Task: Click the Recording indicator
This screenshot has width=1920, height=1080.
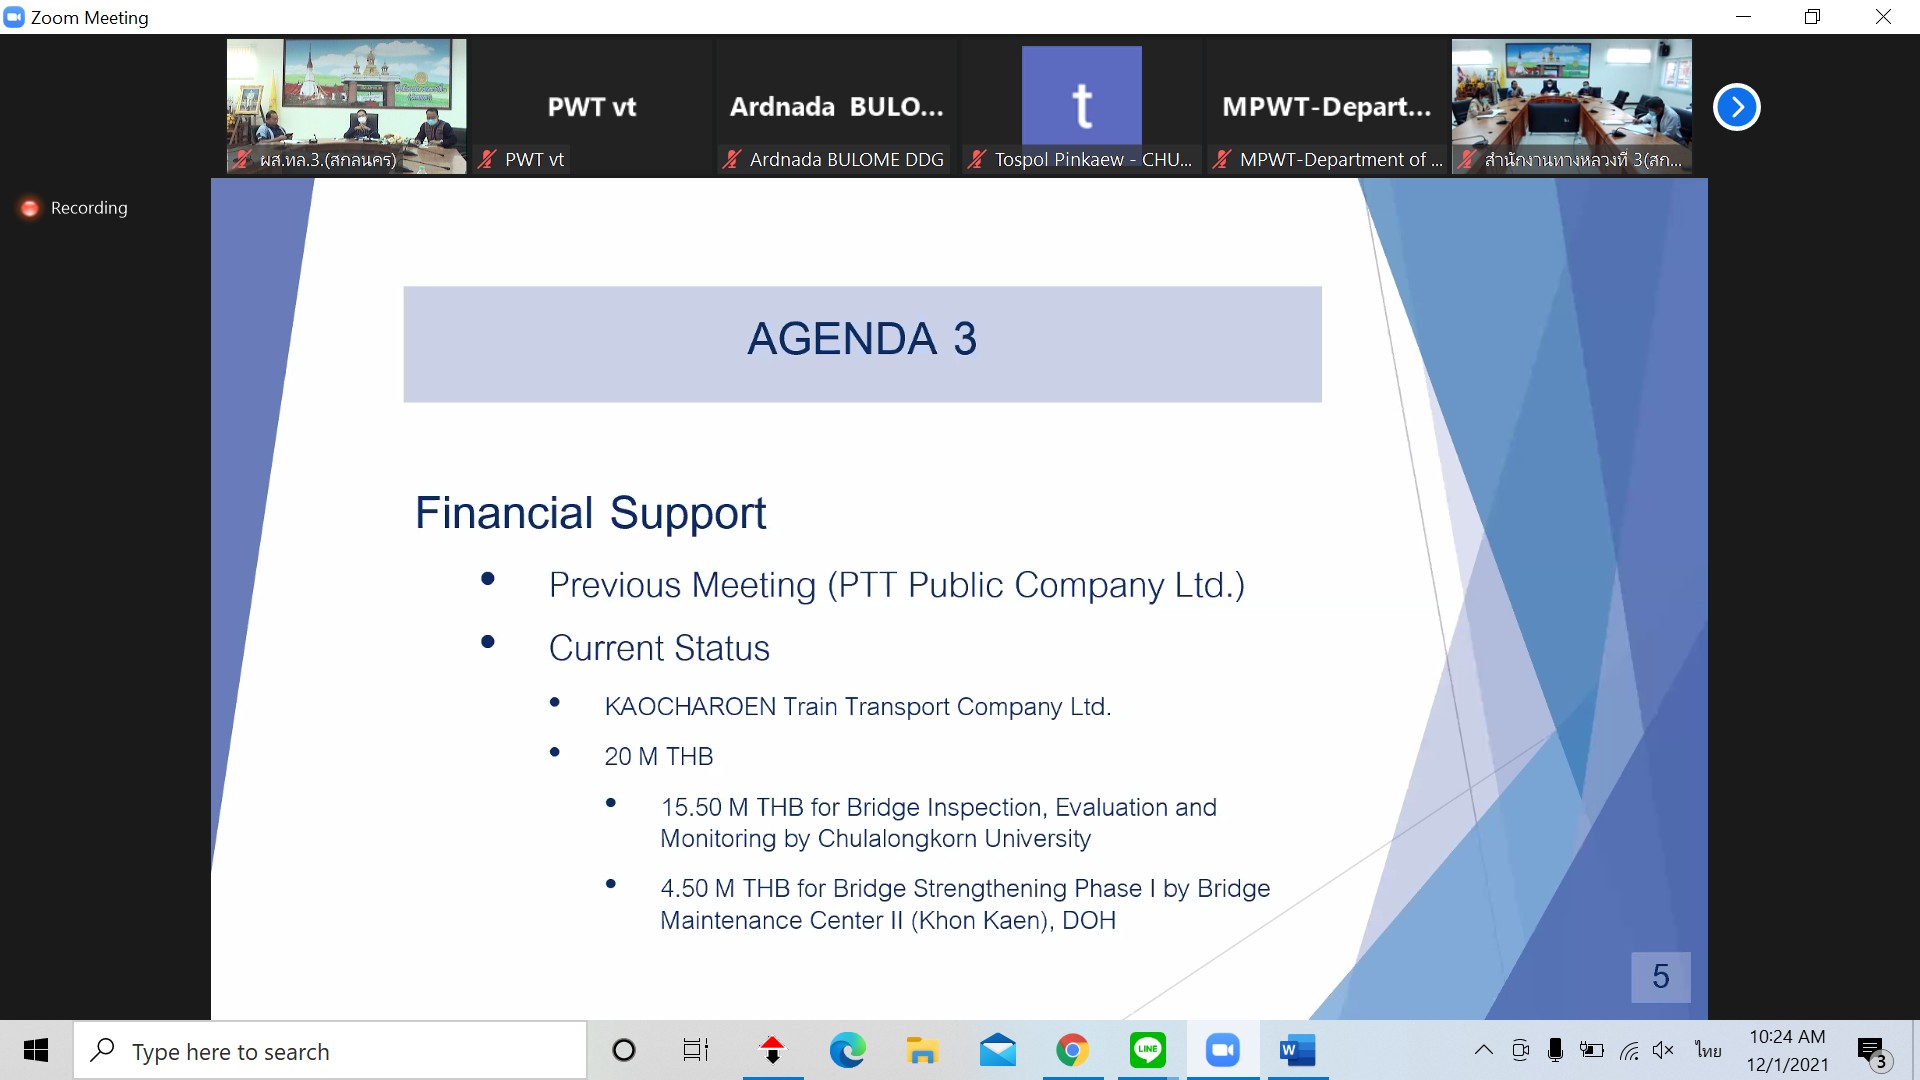Action: (74, 208)
